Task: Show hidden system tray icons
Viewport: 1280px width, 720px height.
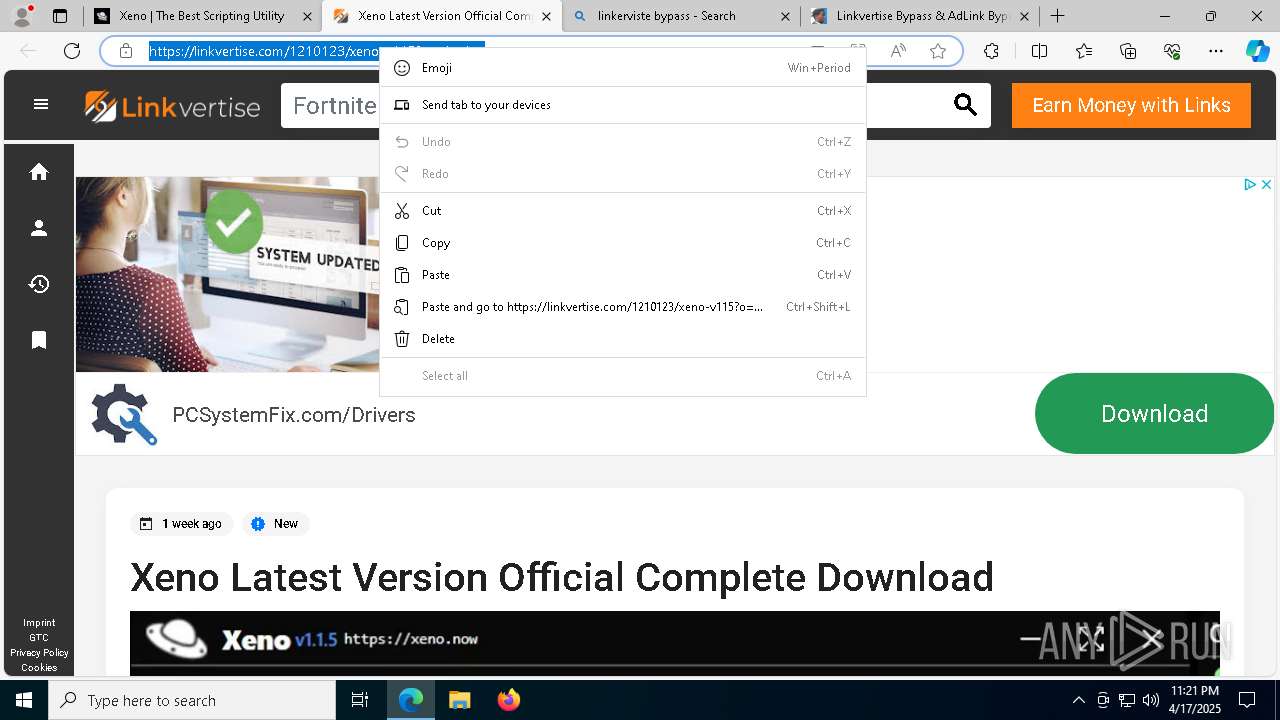Action: pos(1078,700)
